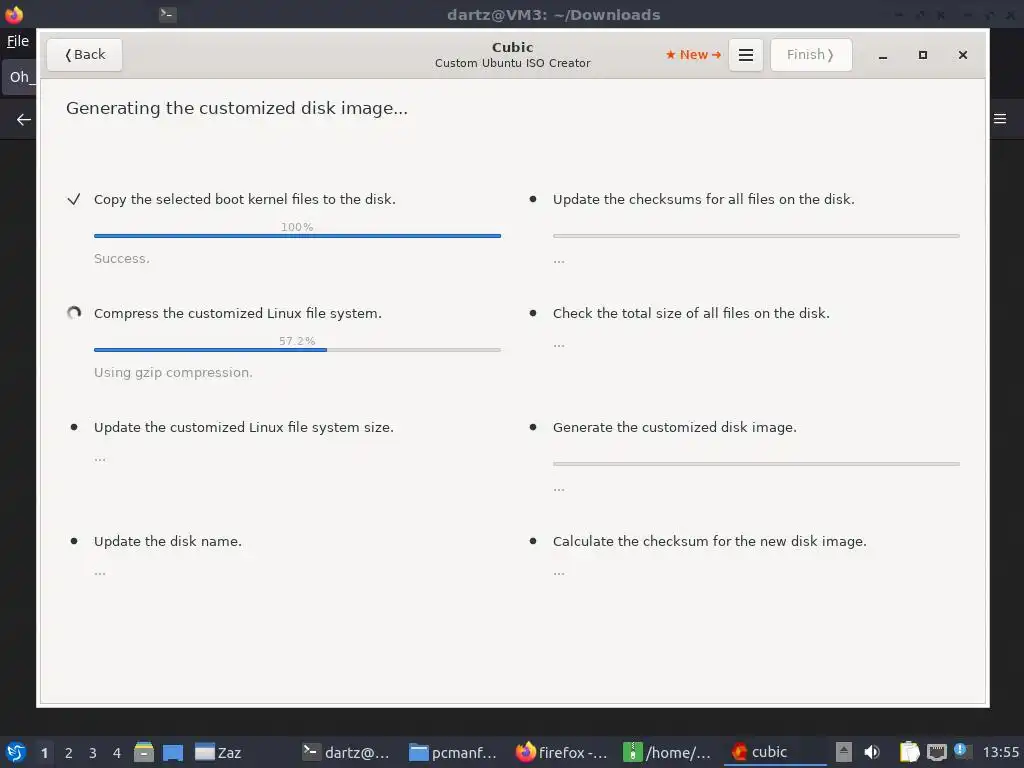Switch to workspace 4
Image resolution: width=1024 pixels, height=768 pixels.
click(x=117, y=753)
